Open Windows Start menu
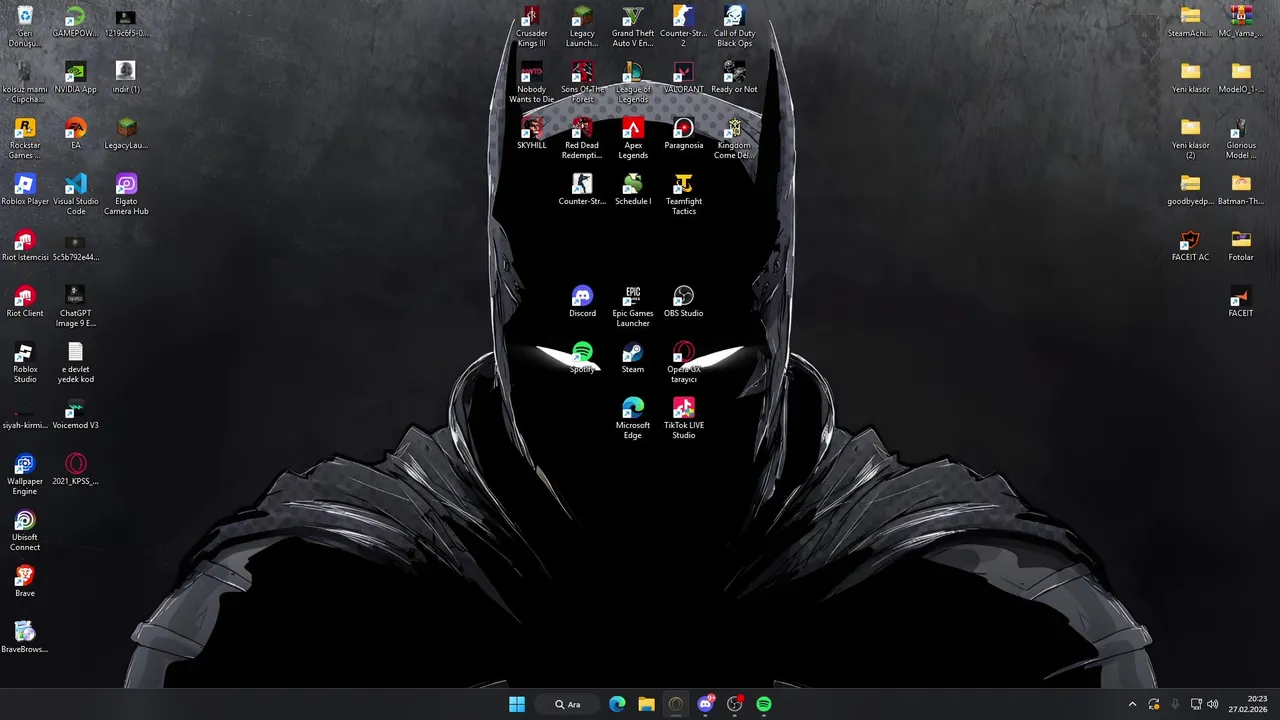The height and width of the screenshot is (720, 1280). [x=517, y=704]
